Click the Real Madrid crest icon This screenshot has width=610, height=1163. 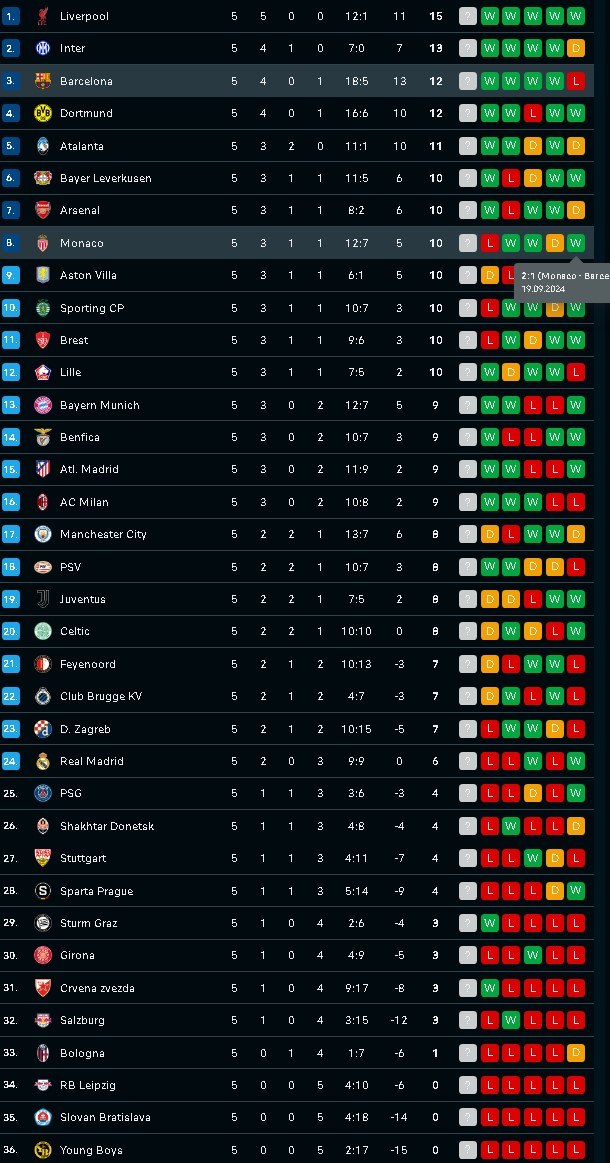click(x=43, y=761)
